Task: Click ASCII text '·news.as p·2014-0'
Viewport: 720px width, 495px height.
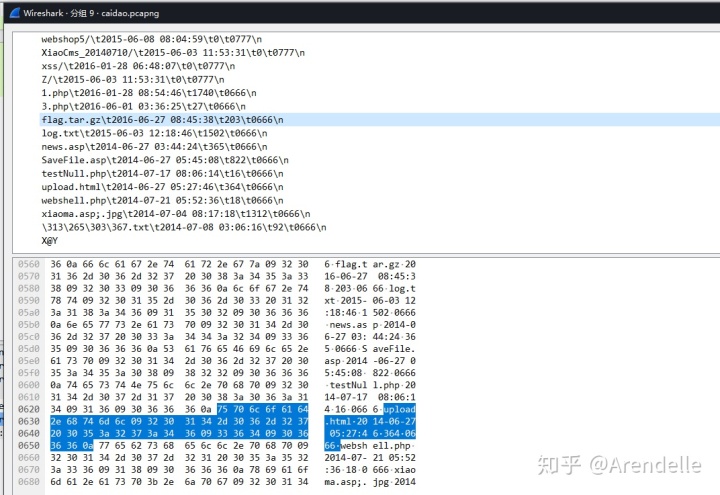Action: (x=370, y=325)
